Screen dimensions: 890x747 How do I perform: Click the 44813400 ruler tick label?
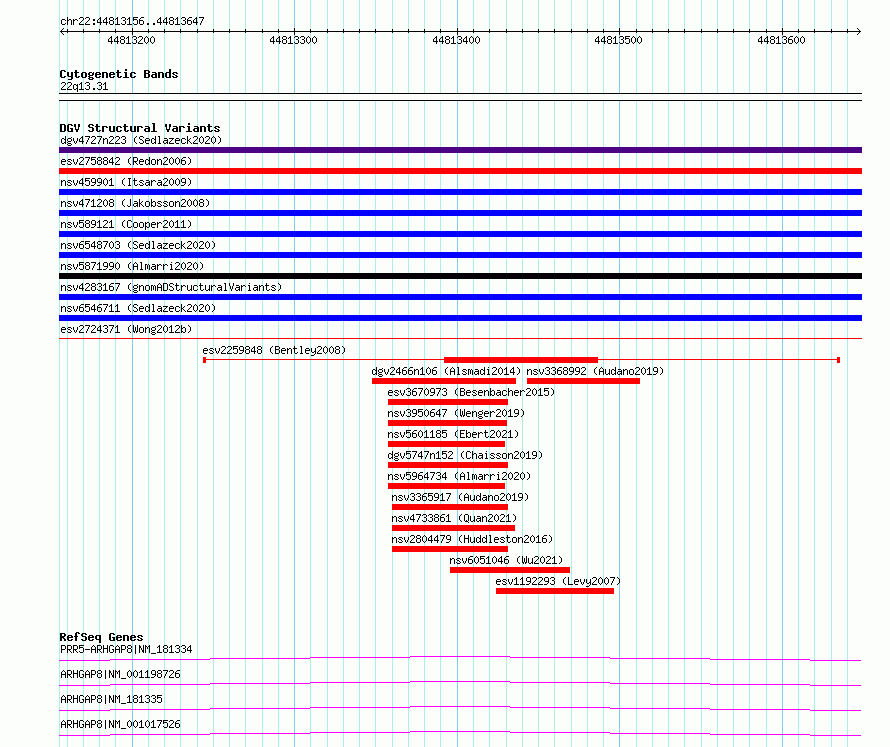pos(456,40)
